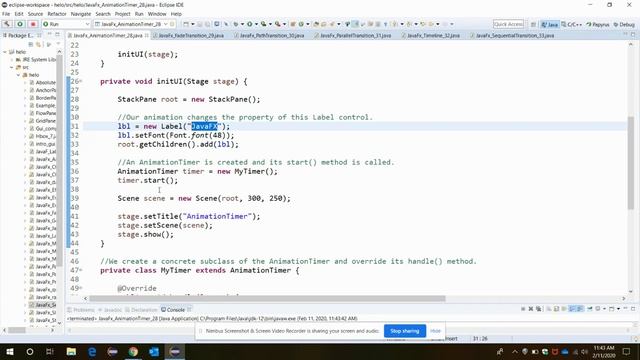Open Google Chrome from the taskbar
Screen dimensions: 640x360
click(133, 351)
